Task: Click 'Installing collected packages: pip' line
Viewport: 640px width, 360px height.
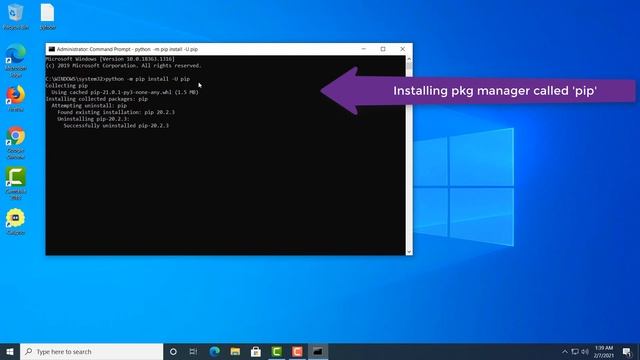Action: 97,99
